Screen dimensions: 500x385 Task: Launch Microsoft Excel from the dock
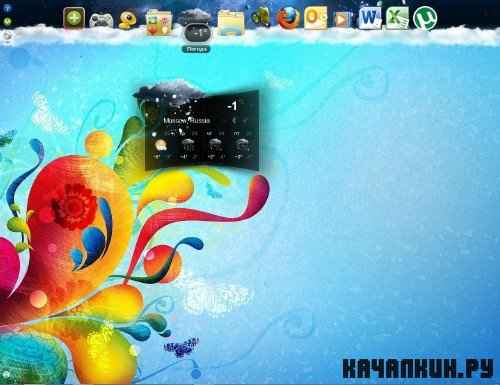397,18
